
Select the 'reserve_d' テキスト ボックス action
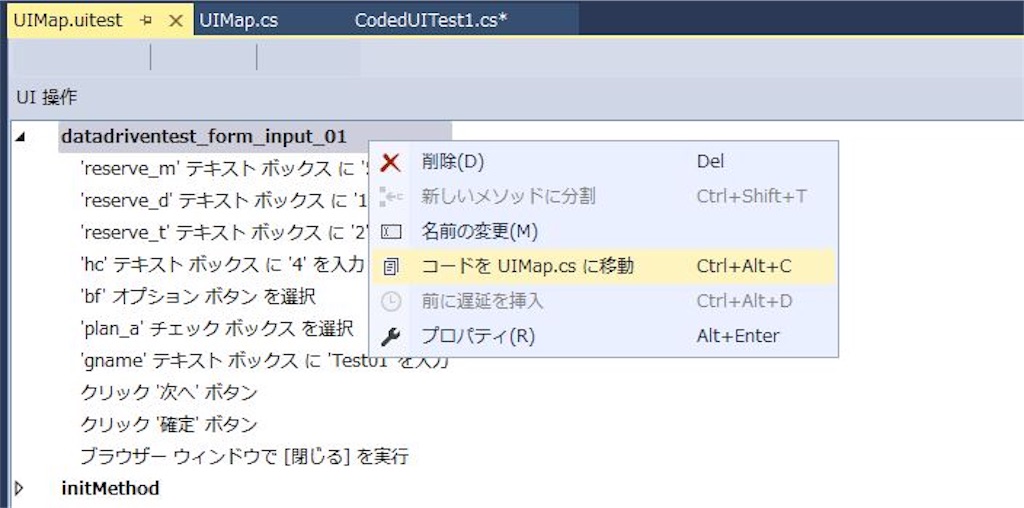[x=225, y=200]
